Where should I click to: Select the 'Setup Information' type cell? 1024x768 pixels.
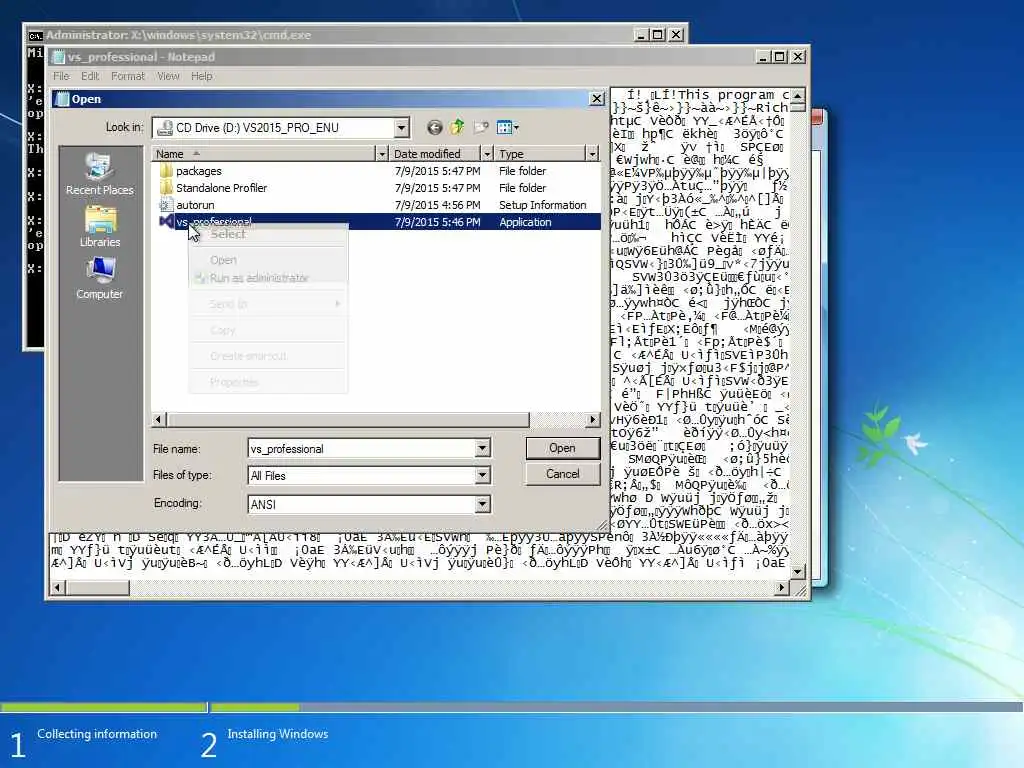click(543, 205)
